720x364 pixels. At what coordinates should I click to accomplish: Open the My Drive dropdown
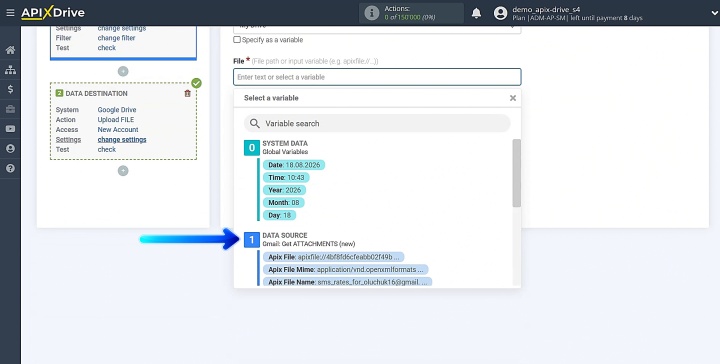pyautogui.click(x=377, y=28)
